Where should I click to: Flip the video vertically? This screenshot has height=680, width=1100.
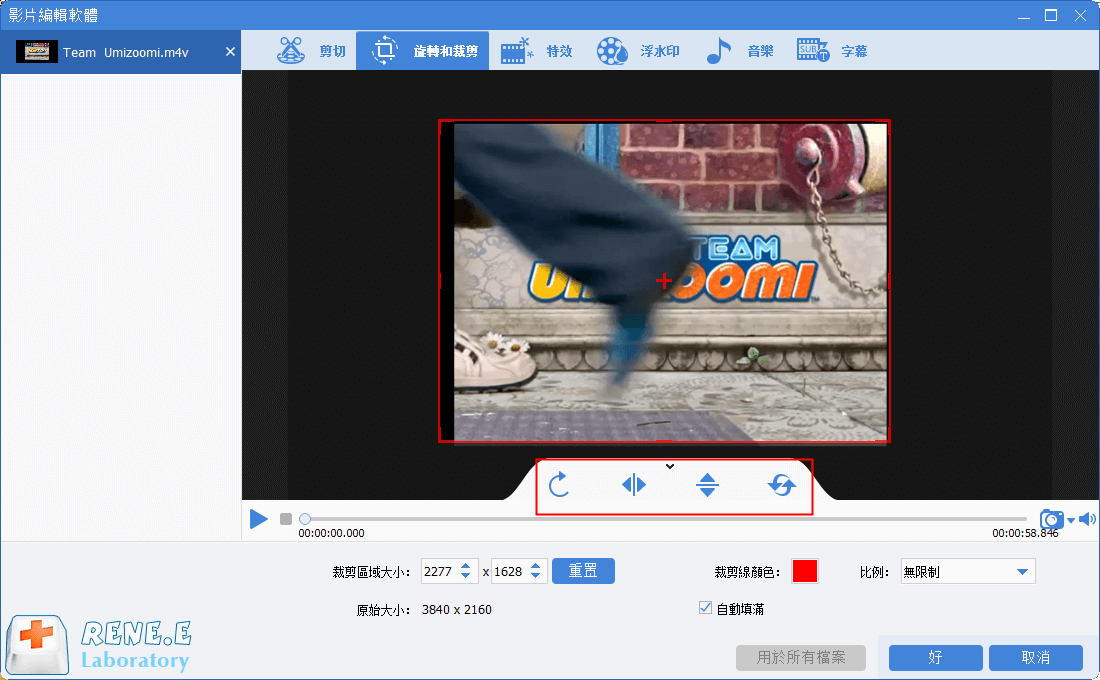tap(707, 484)
